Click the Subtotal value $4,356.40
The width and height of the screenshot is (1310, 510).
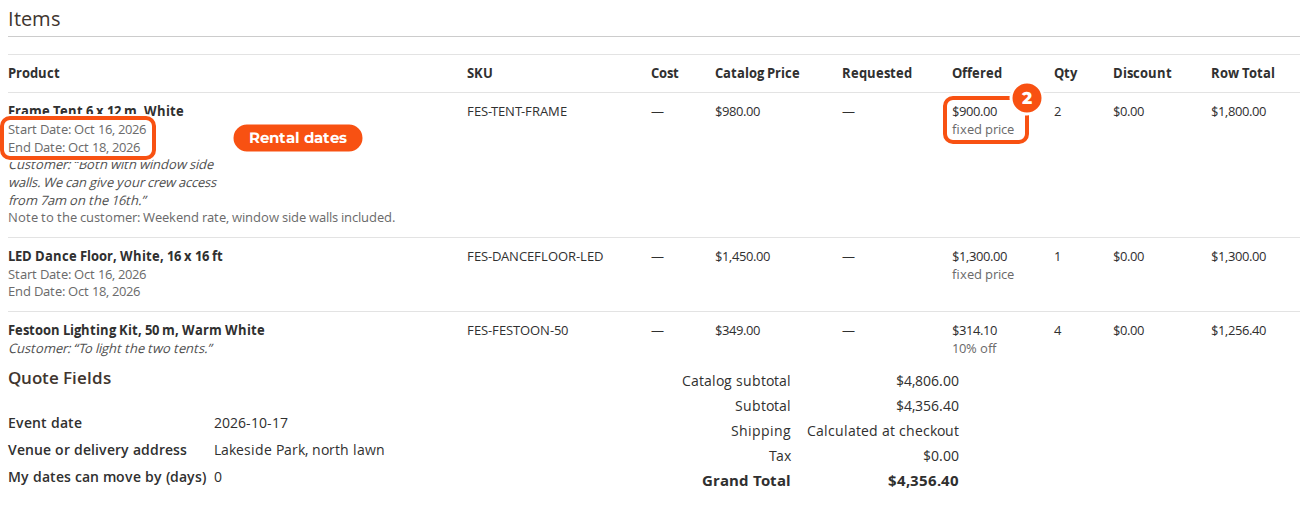coord(927,406)
